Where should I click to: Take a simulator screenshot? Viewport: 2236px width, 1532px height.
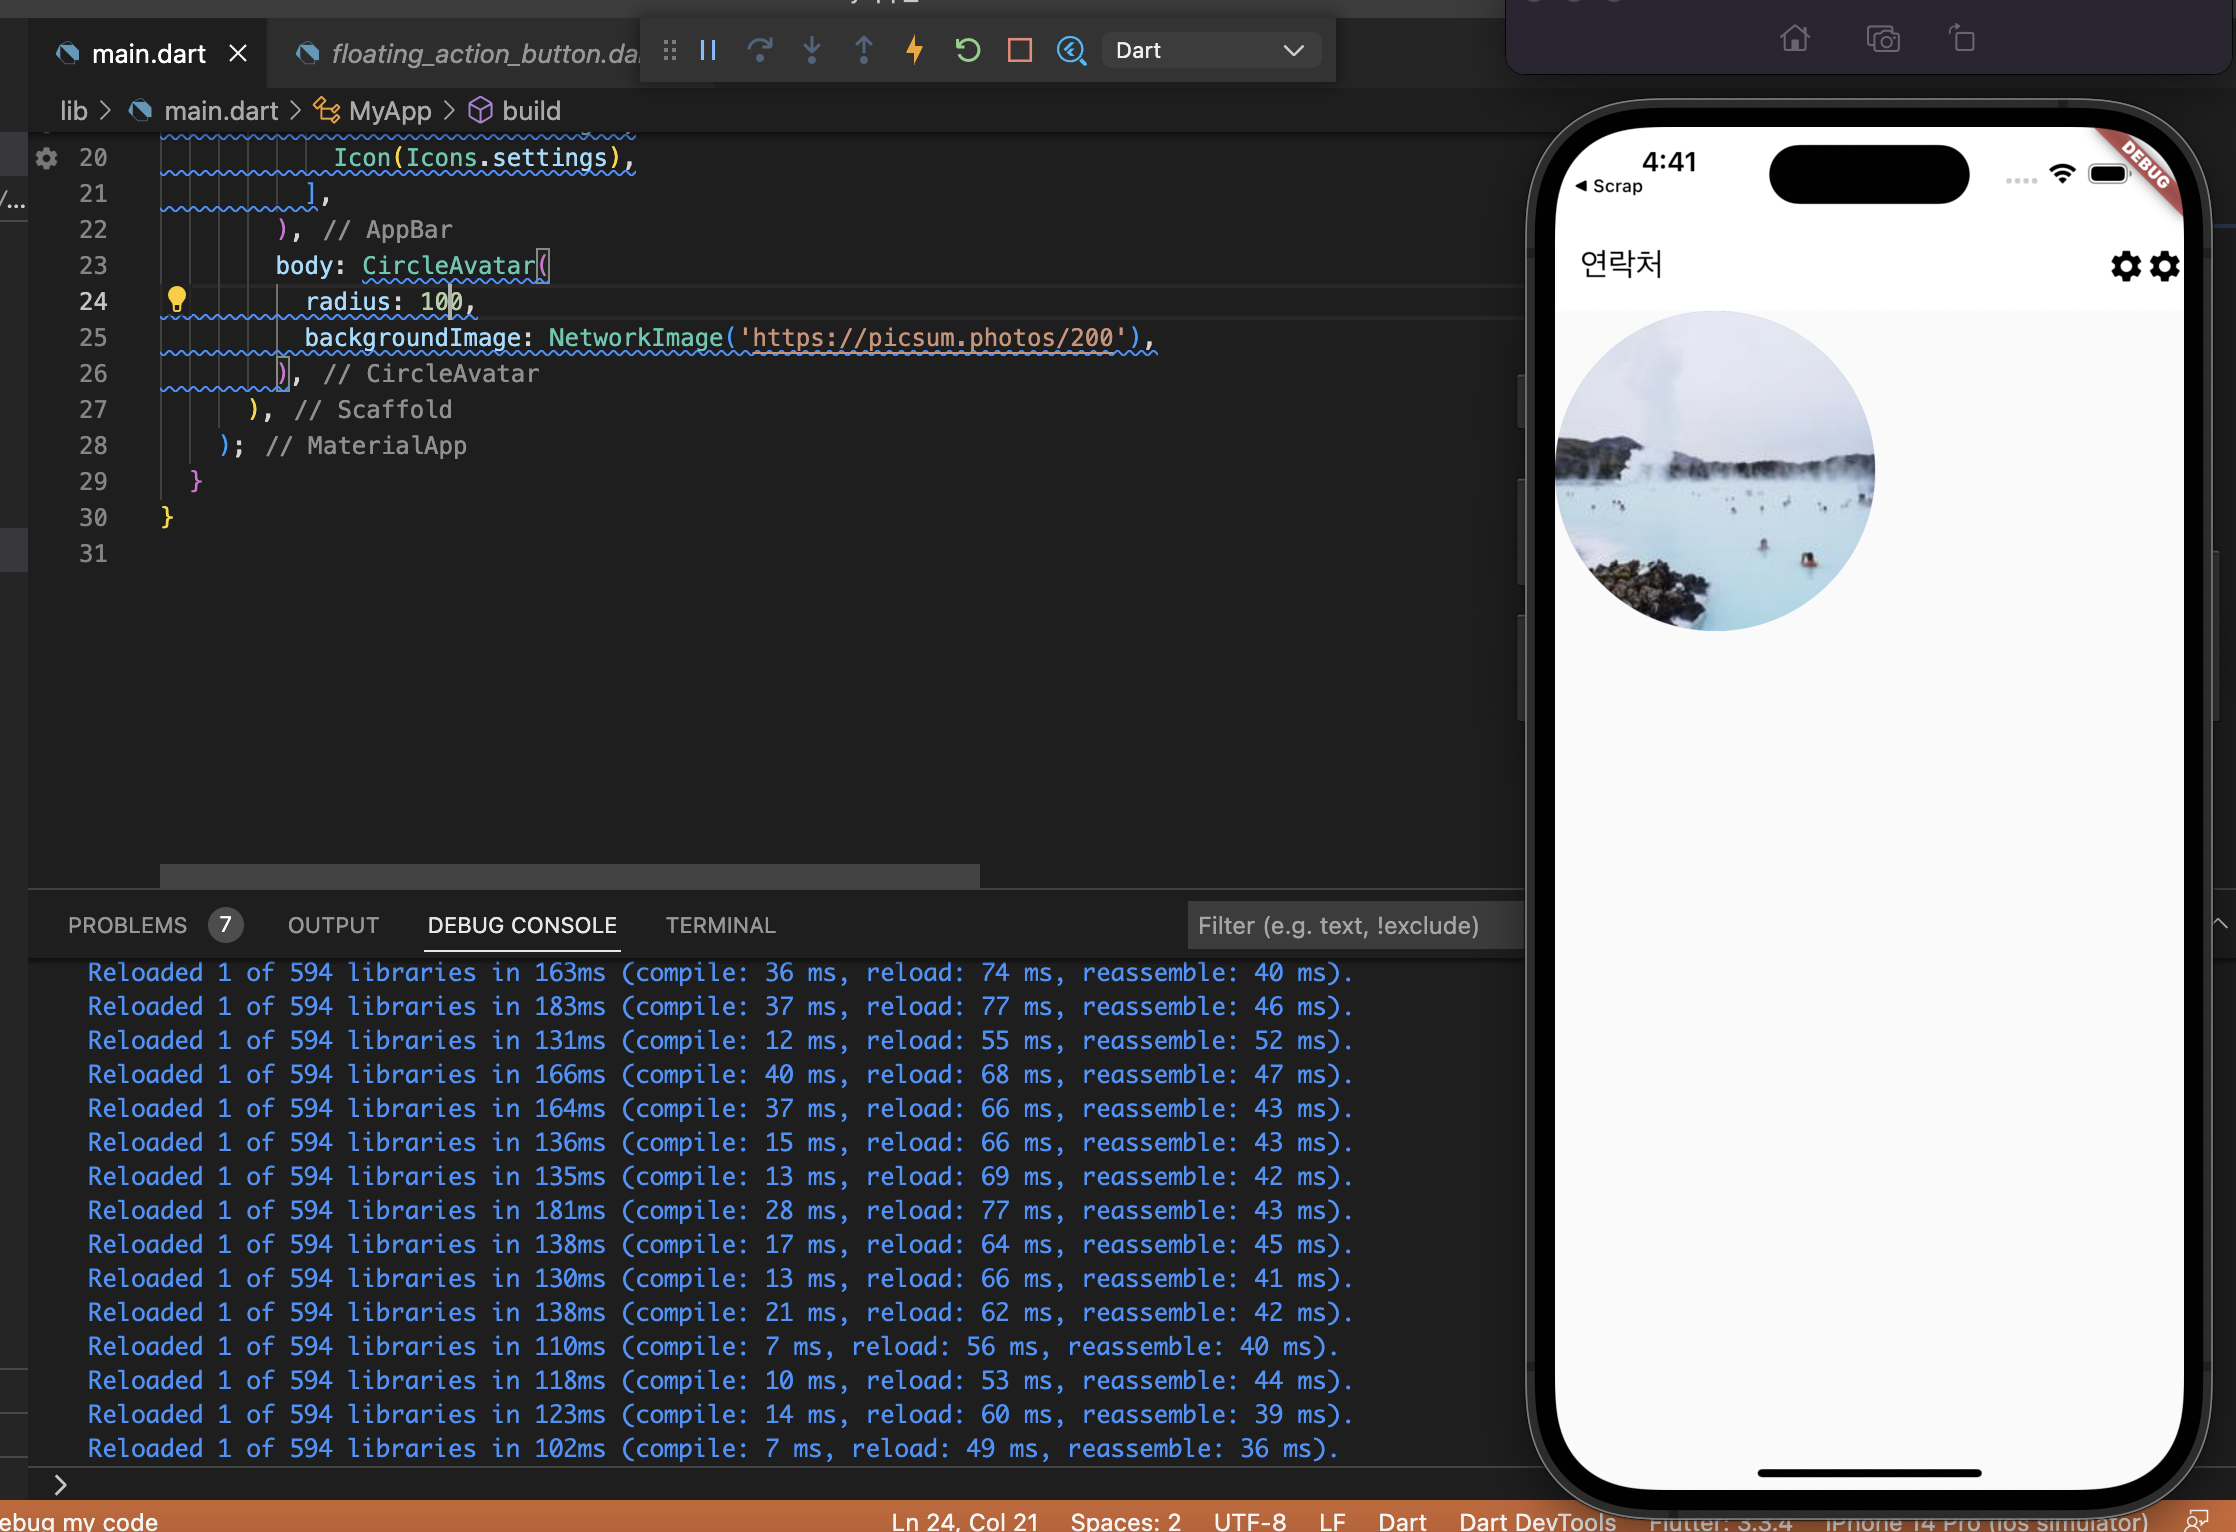tap(1882, 40)
